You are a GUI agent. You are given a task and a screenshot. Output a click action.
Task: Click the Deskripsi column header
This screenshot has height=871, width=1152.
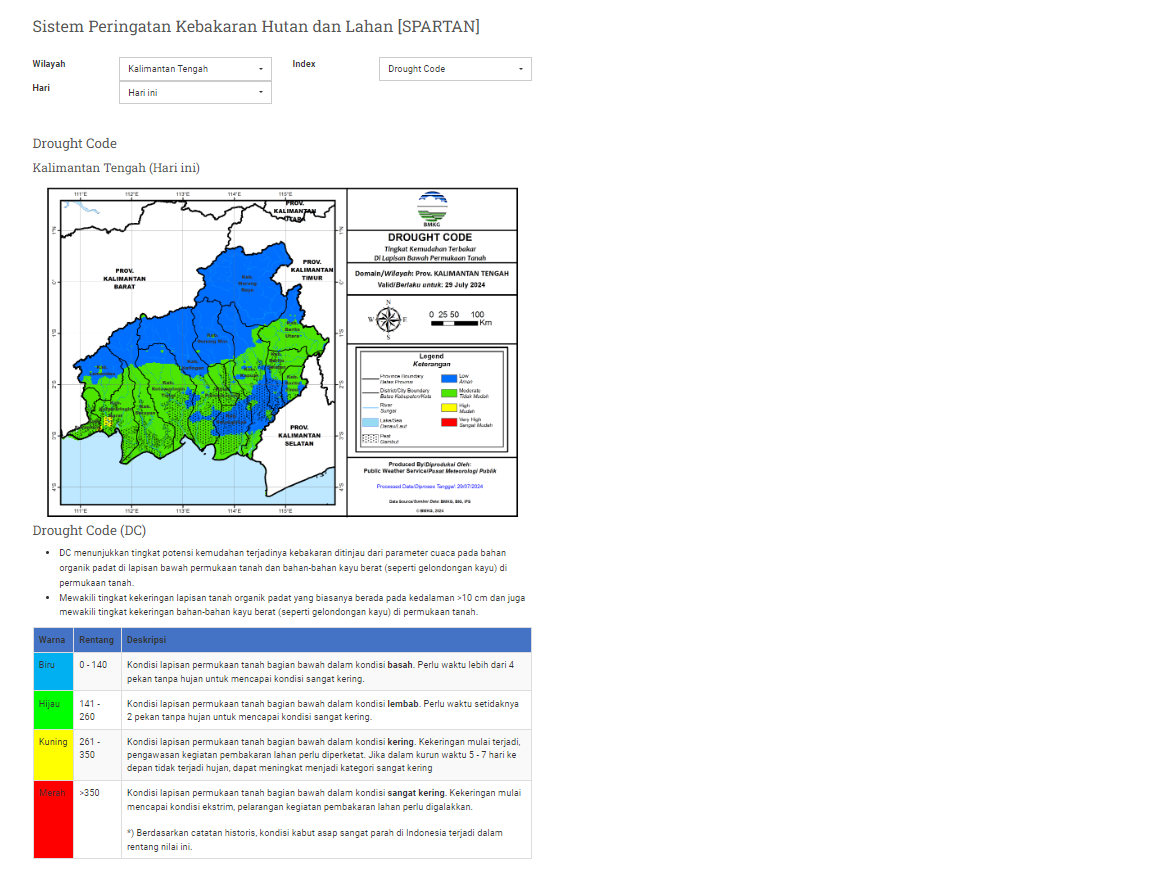coord(326,640)
